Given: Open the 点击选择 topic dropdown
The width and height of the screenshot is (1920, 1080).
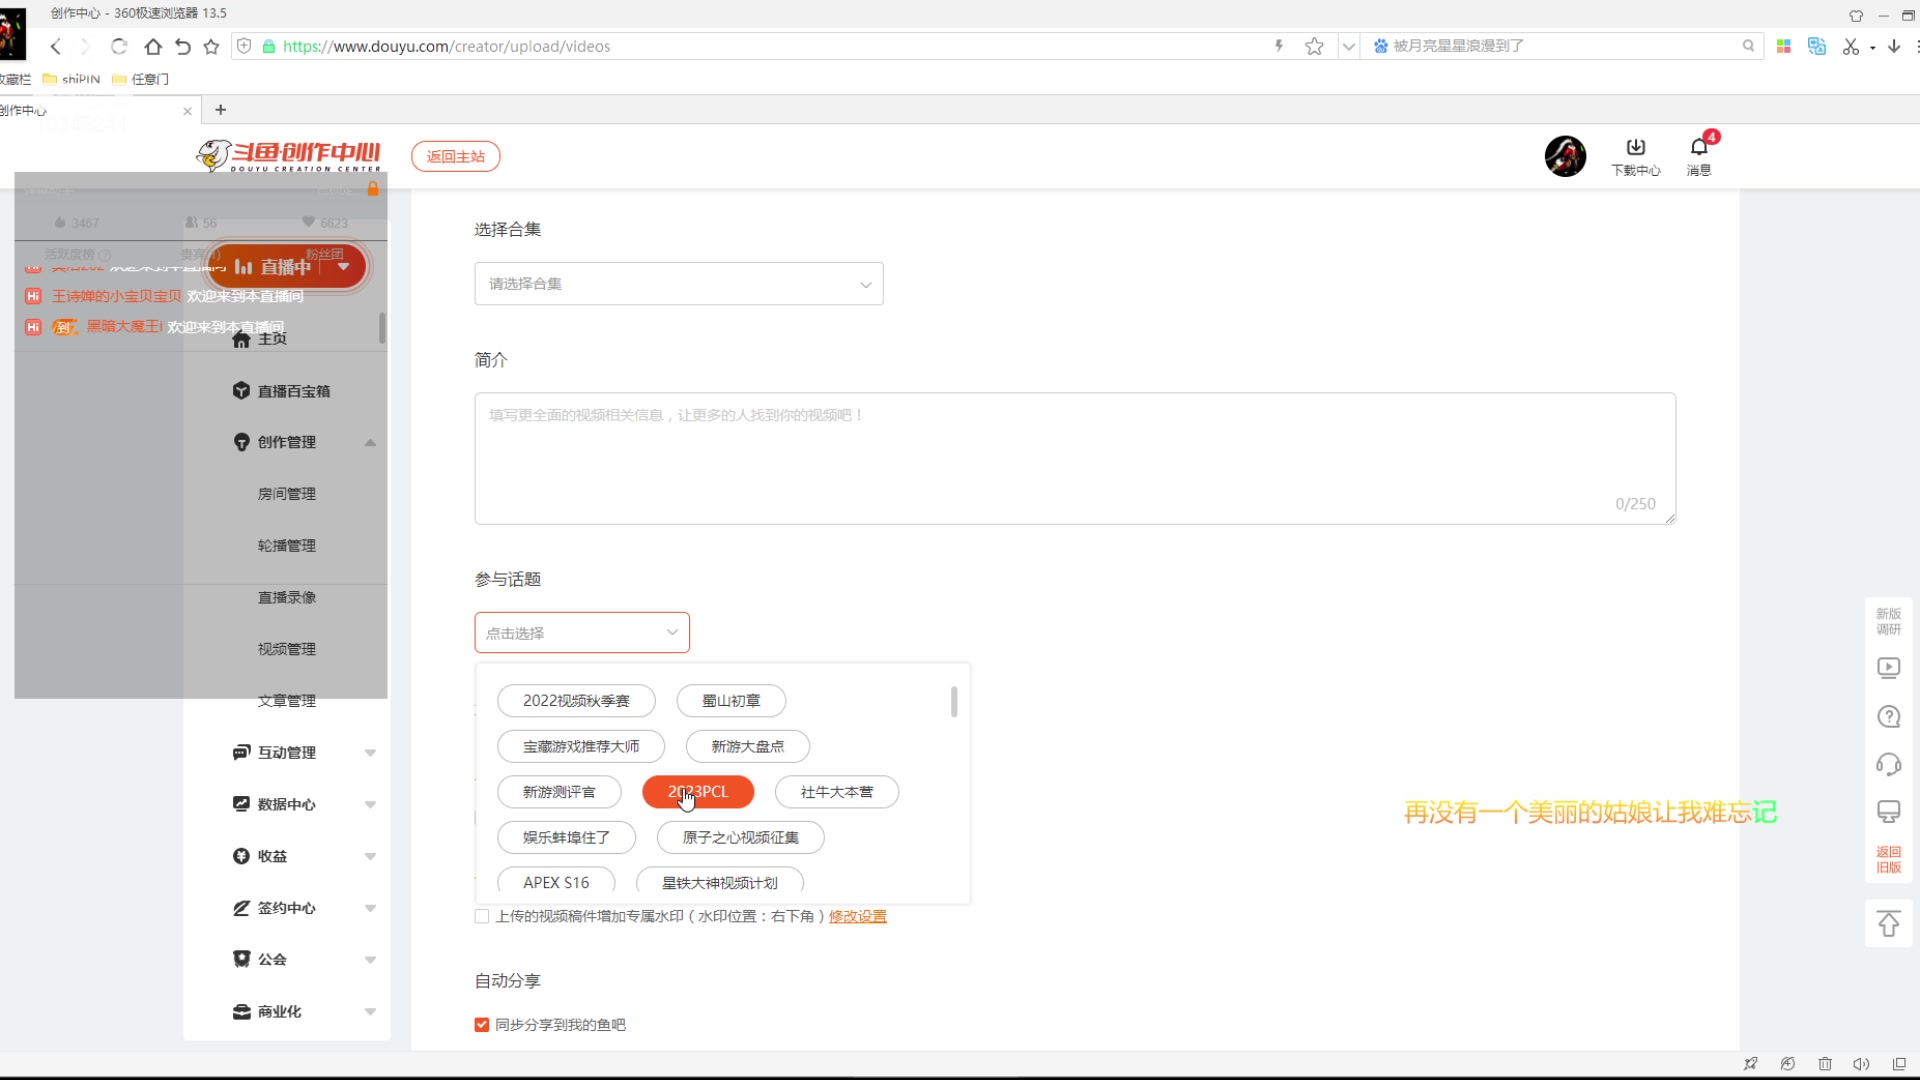Looking at the screenshot, I should coord(582,633).
